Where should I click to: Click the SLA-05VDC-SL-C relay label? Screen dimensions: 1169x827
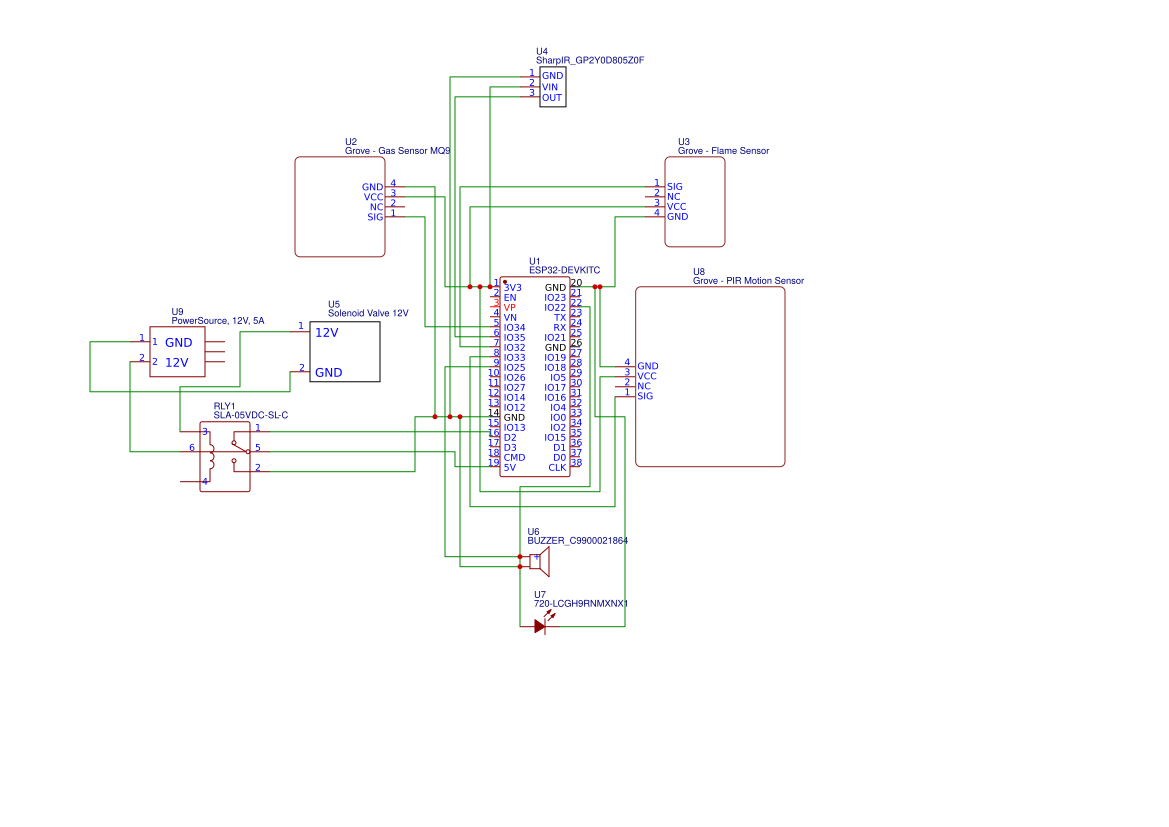click(x=250, y=415)
